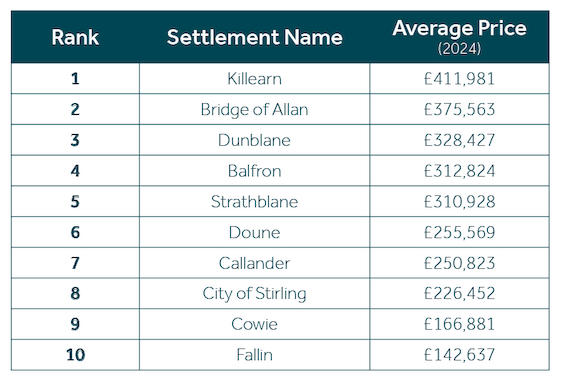564x382 pixels.
Task: Click the Fallin settlement name
Action: pyautogui.click(x=254, y=355)
